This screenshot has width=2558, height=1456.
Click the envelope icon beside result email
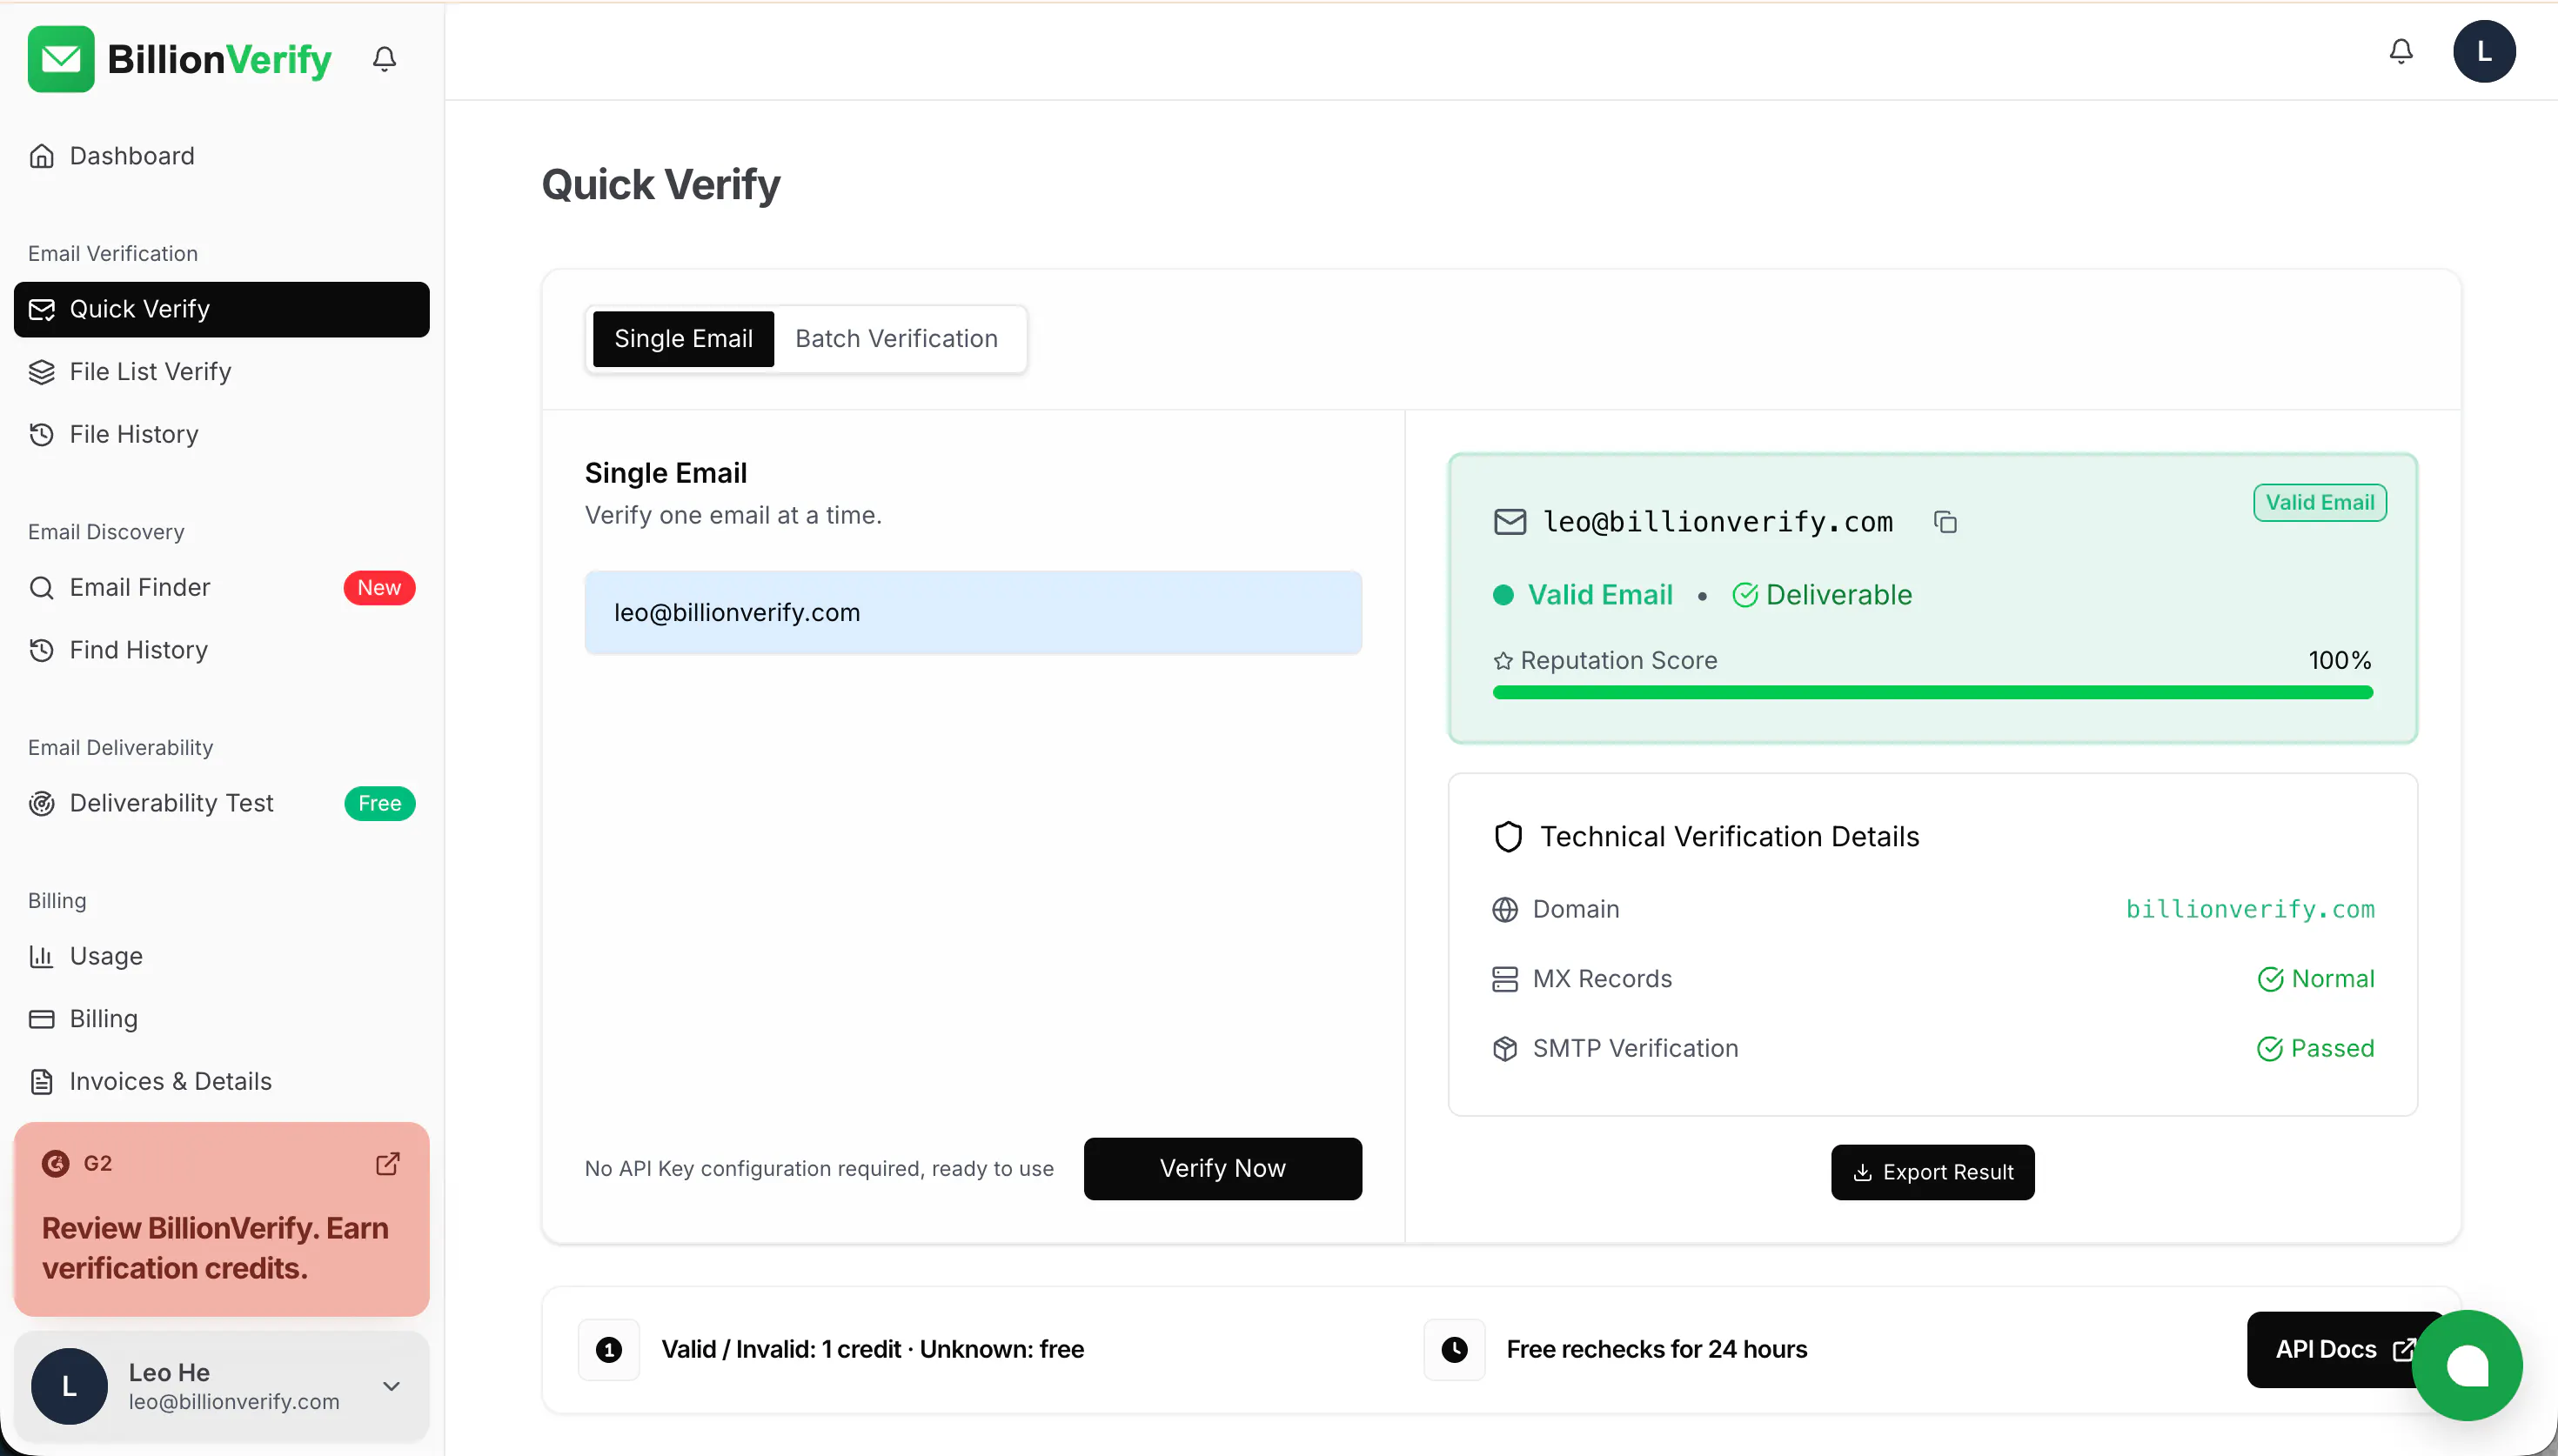click(x=1509, y=522)
